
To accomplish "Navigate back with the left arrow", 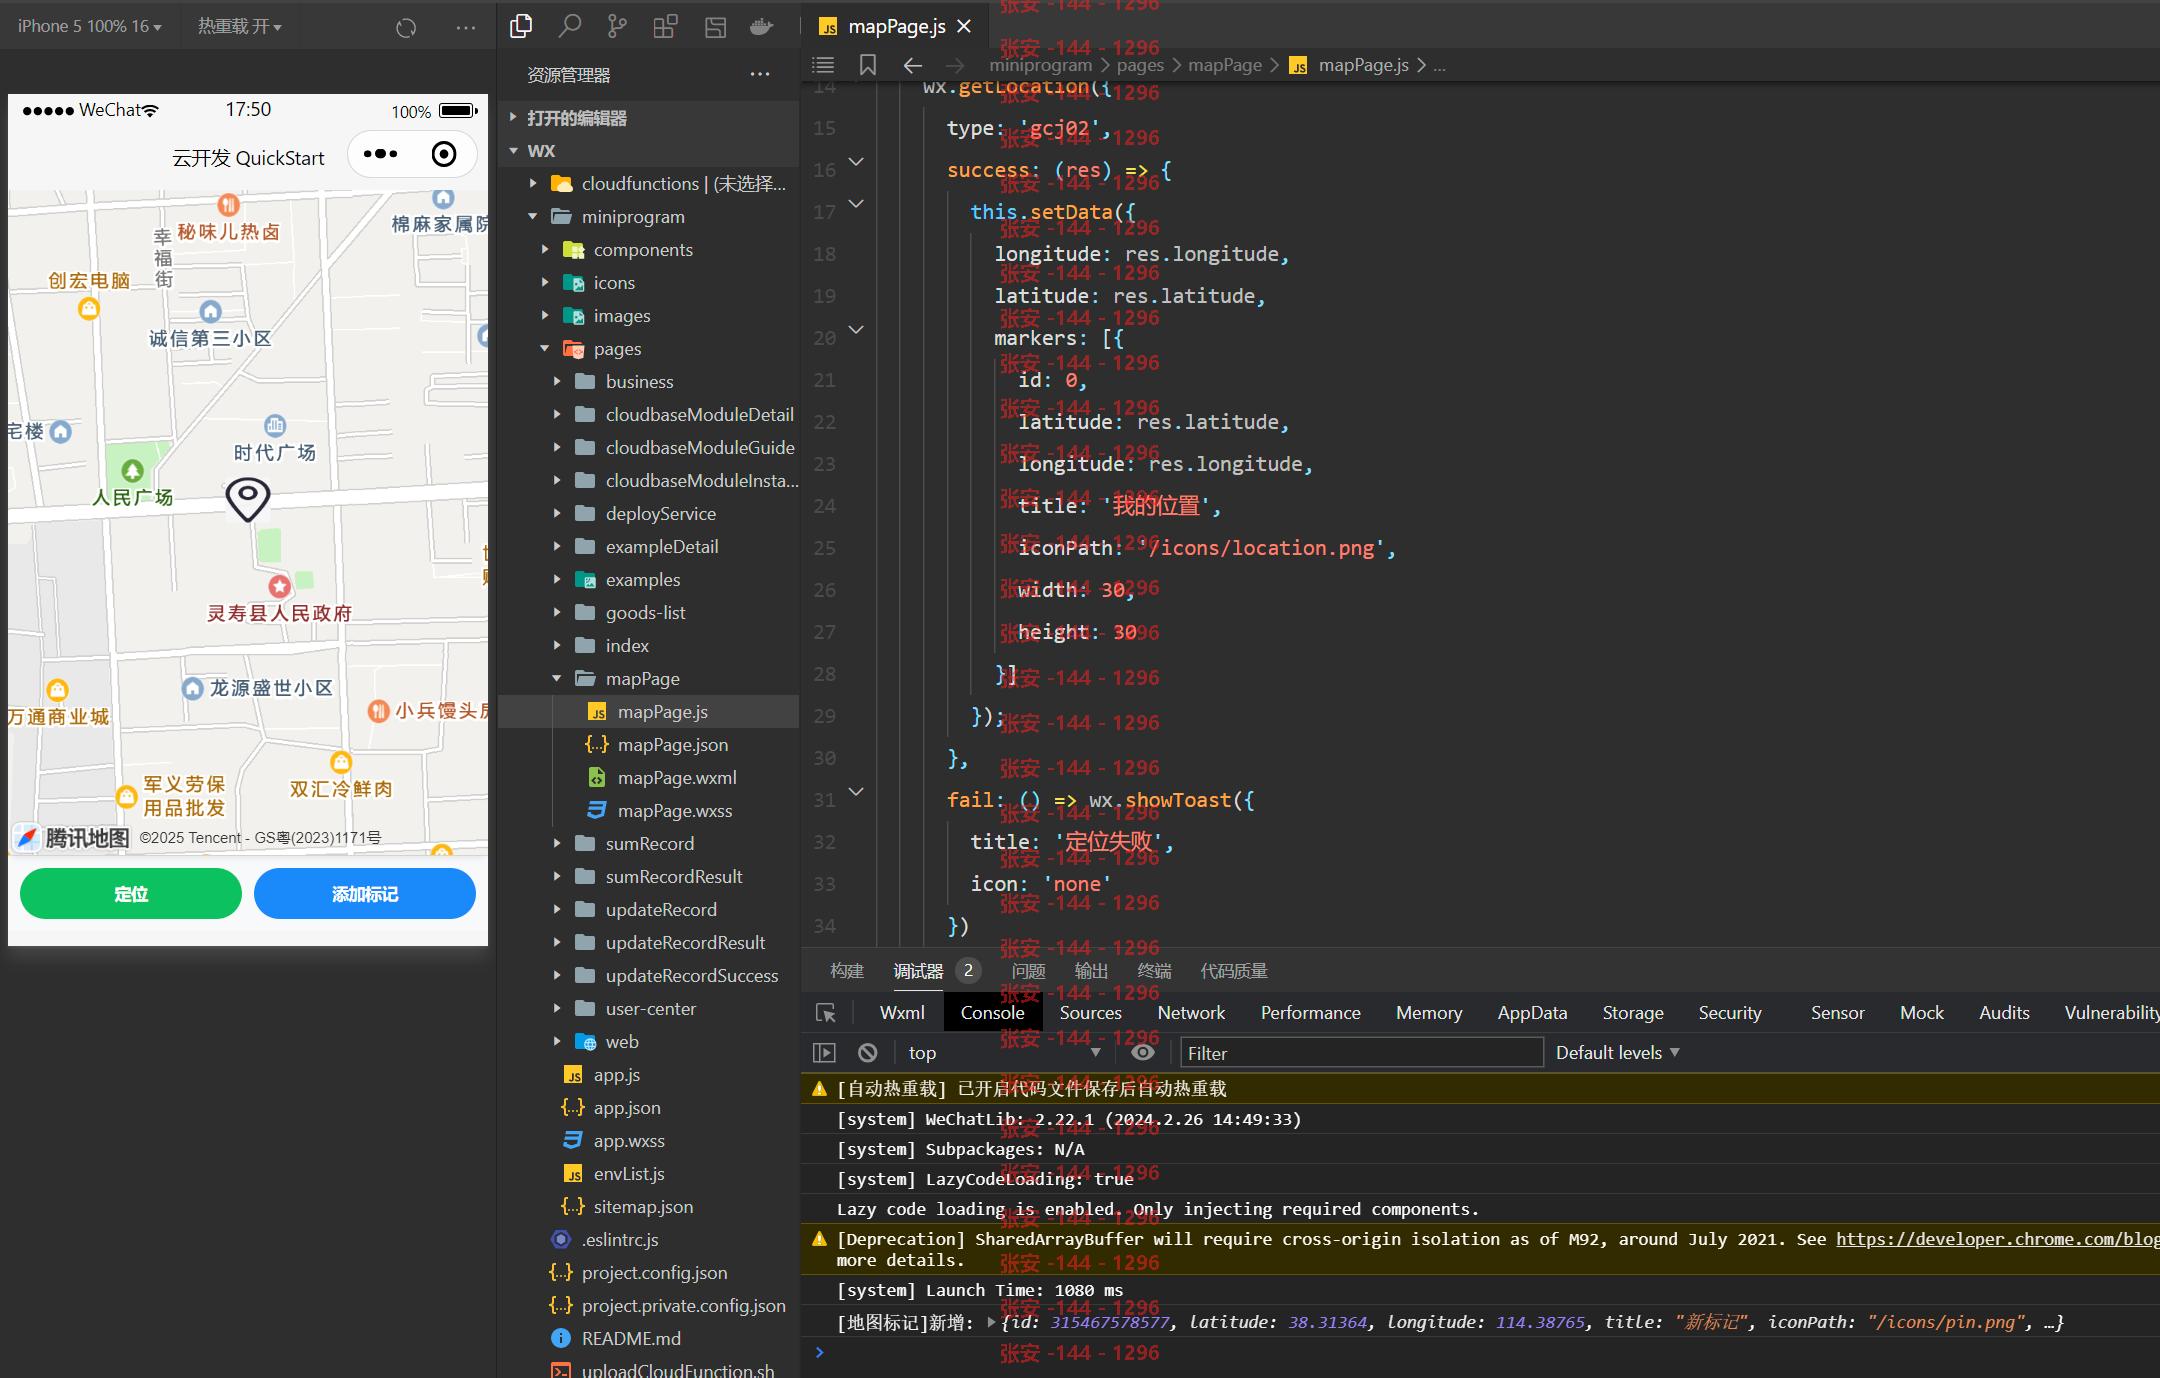I will pyautogui.click(x=912, y=65).
